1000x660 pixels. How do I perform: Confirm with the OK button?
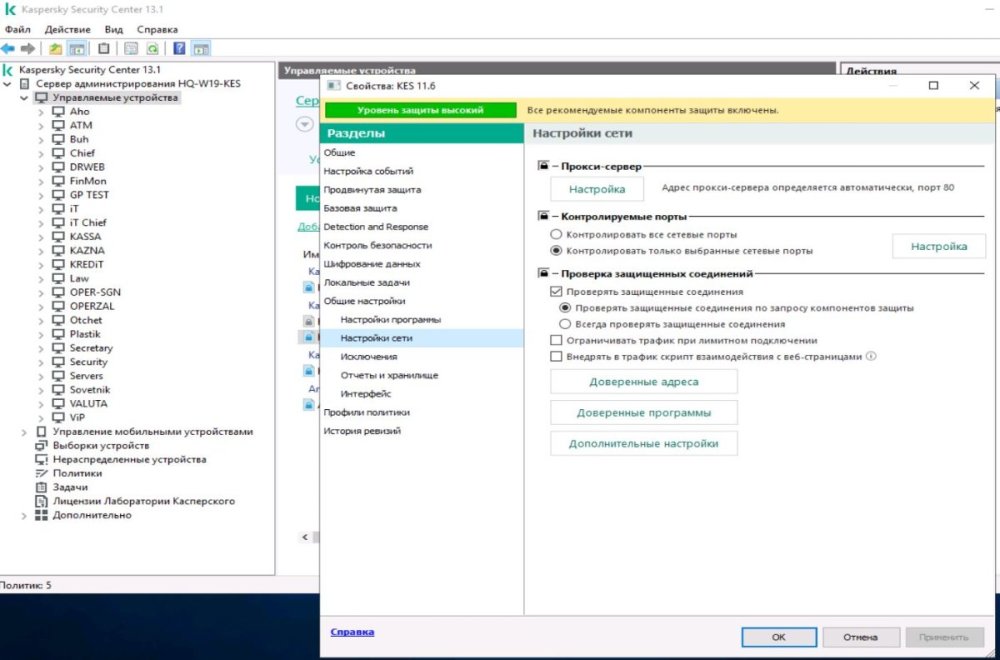pyautogui.click(x=779, y=636)
